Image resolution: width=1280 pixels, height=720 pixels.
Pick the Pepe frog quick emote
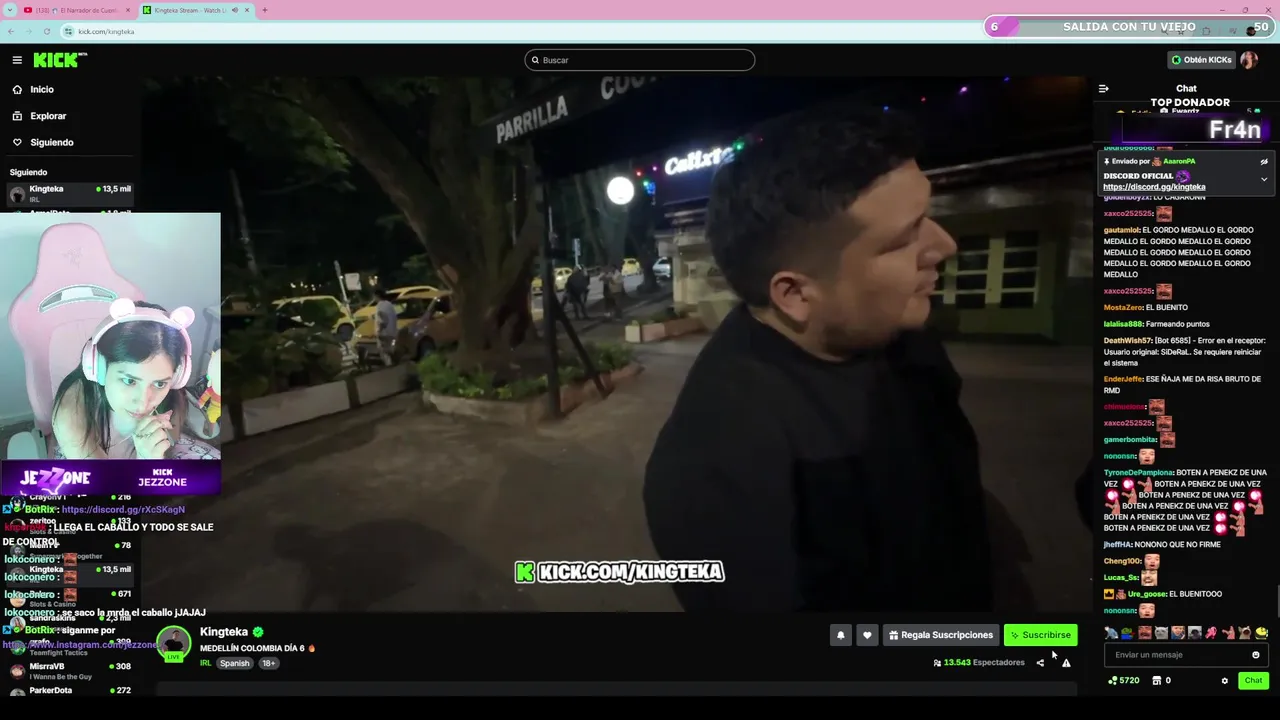1127,633
